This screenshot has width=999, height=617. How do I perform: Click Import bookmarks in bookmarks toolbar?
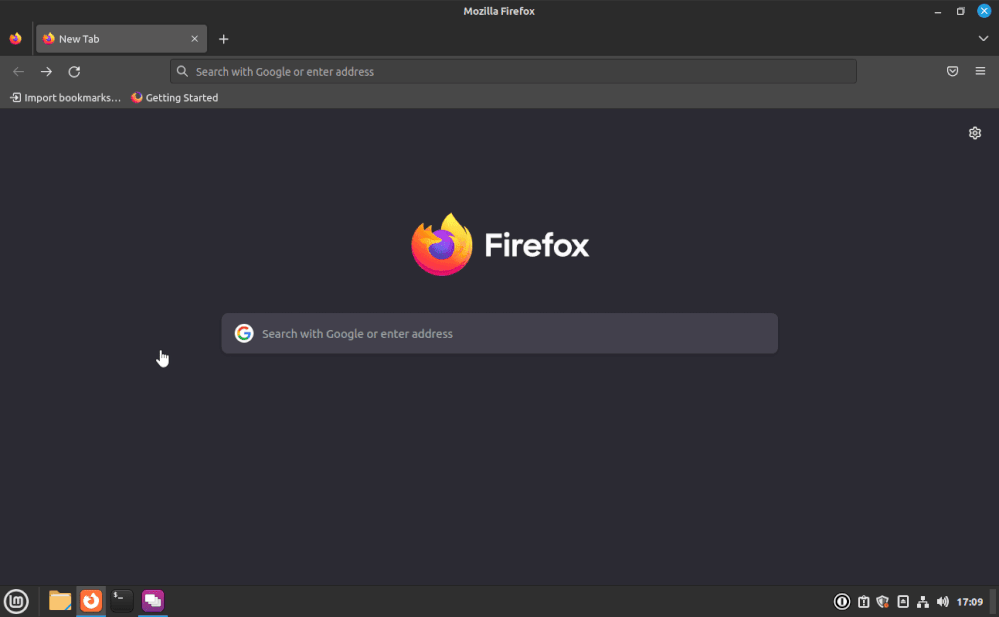click(x=65, y=98)
